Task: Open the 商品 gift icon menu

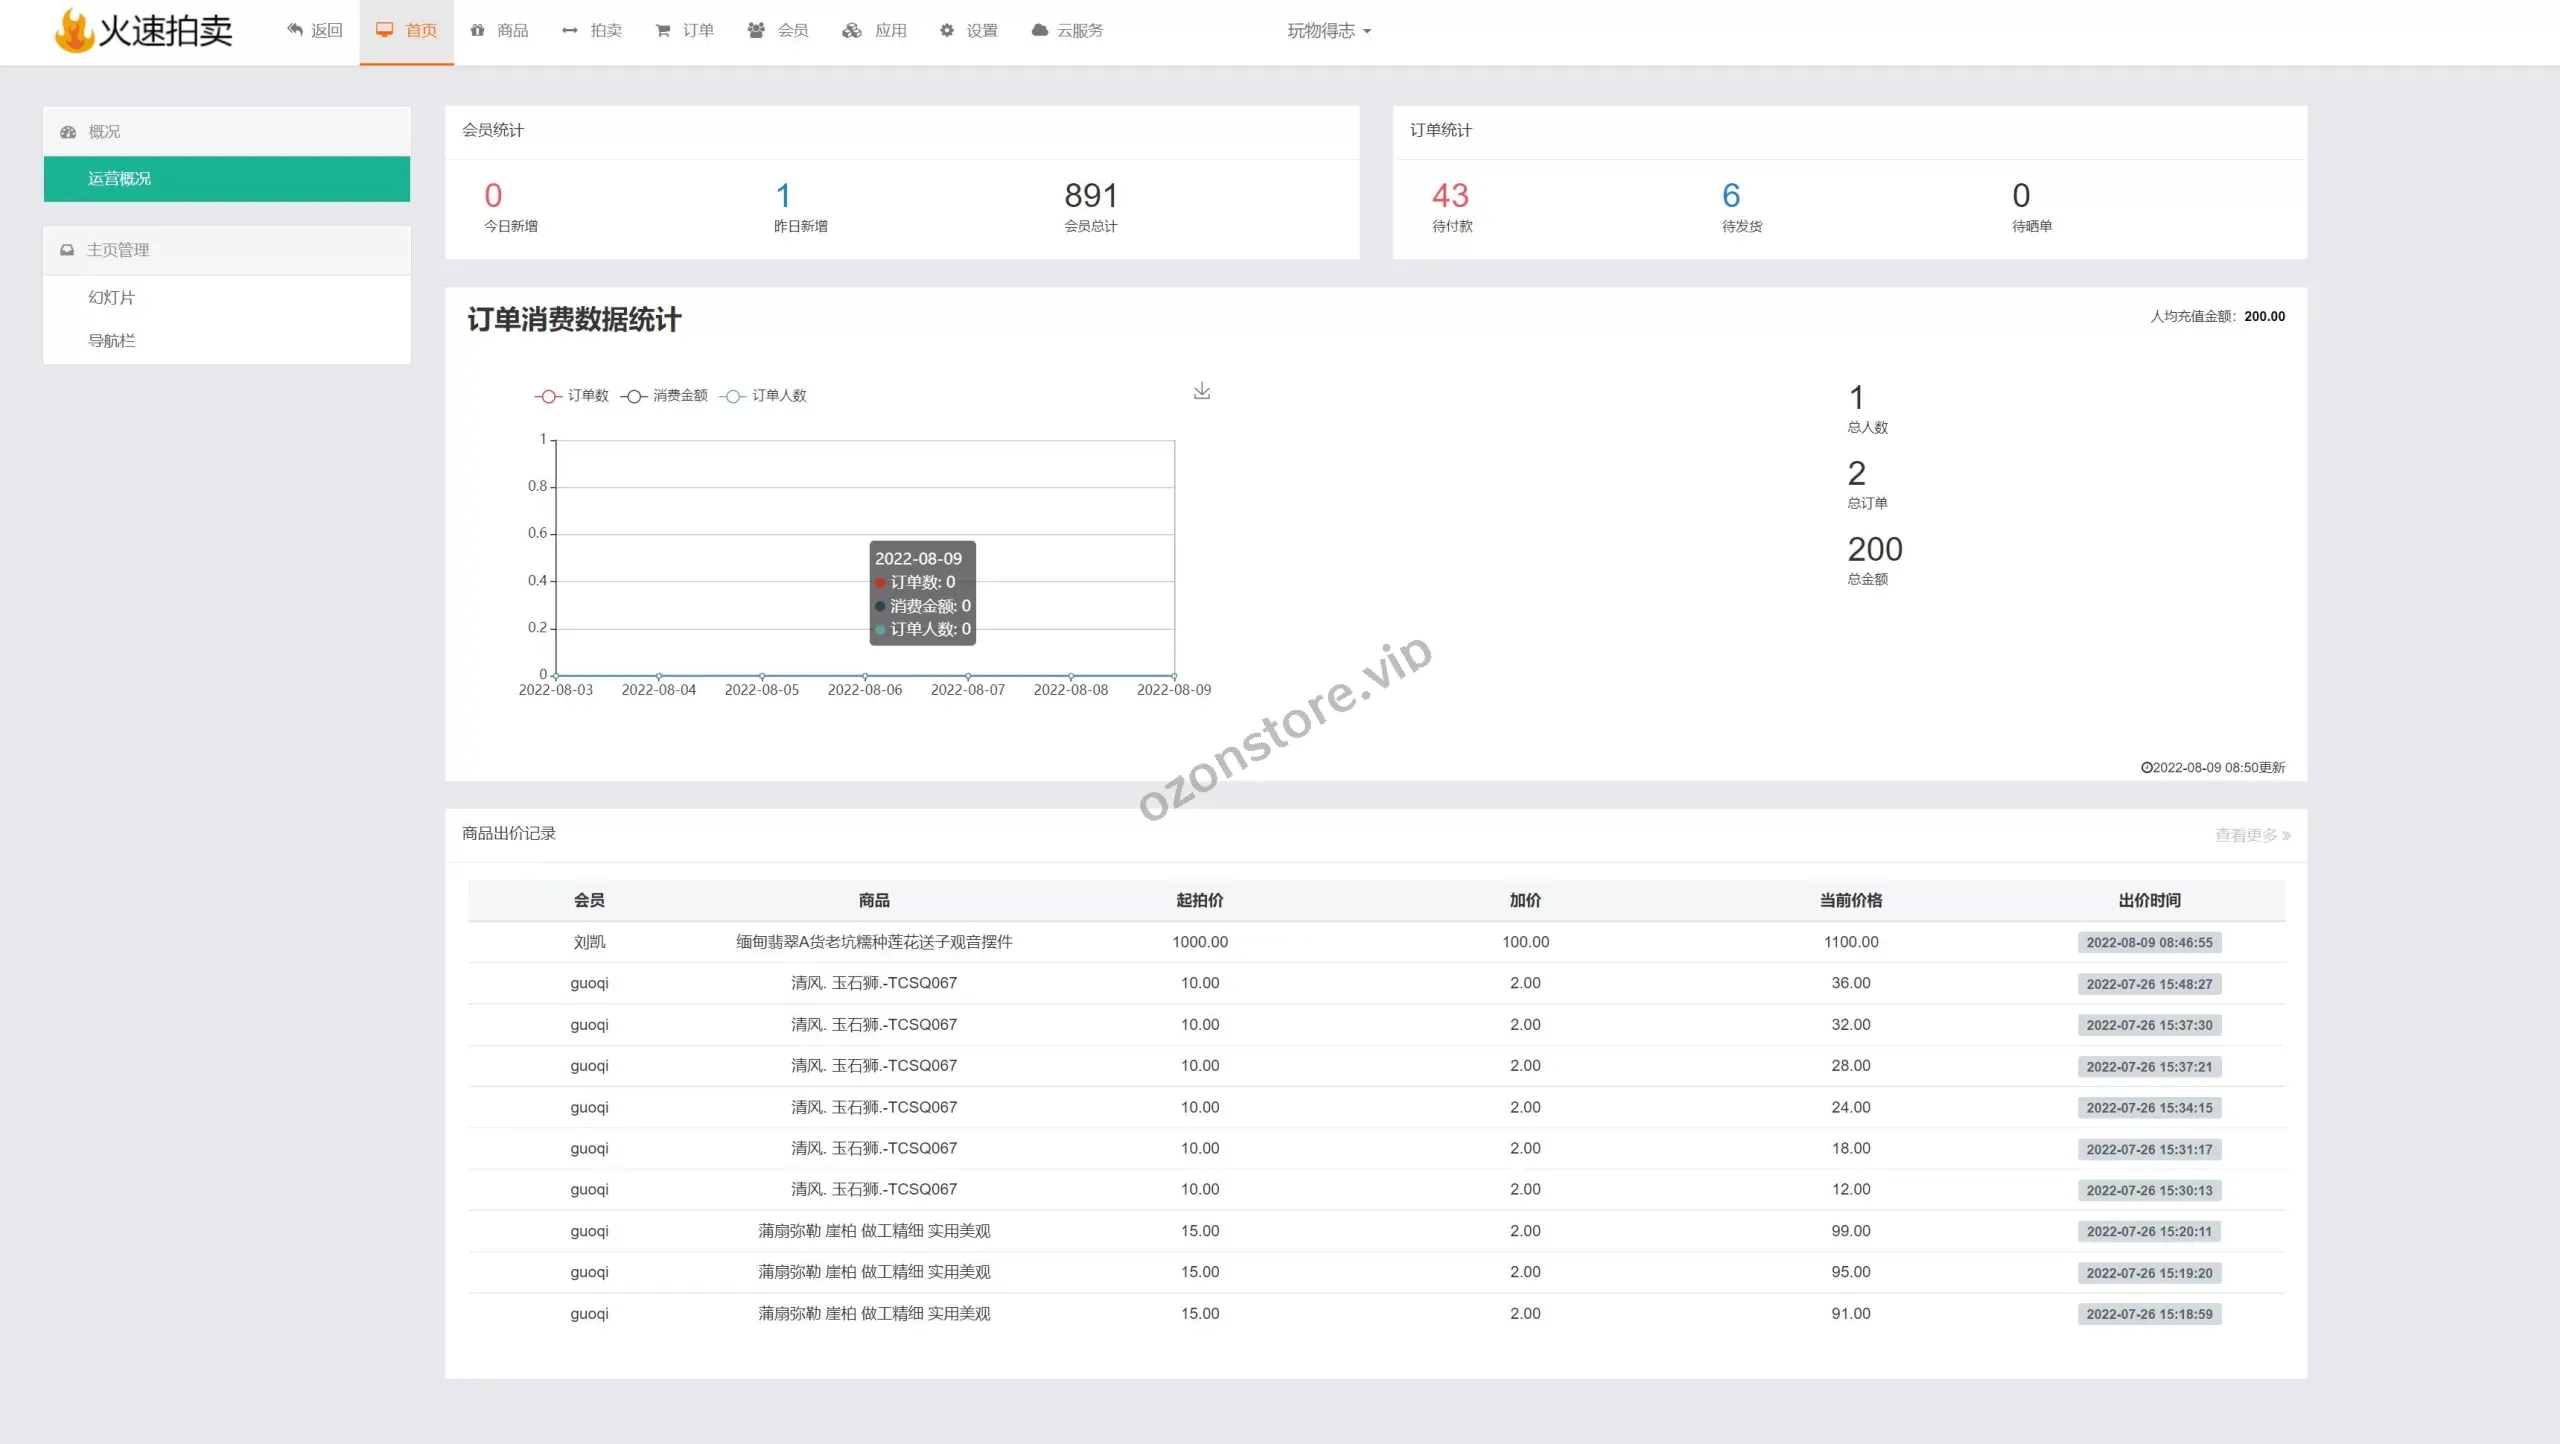Action: (478, 30)
